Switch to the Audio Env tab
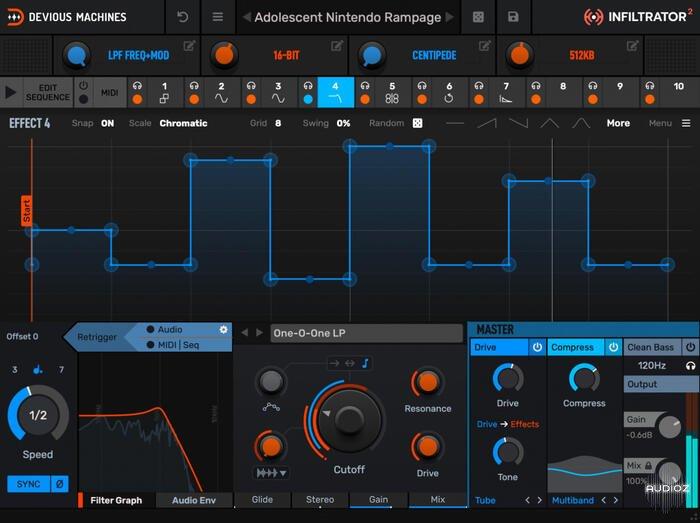The height and width of the screenshot is (523, 700). (194, 500)
